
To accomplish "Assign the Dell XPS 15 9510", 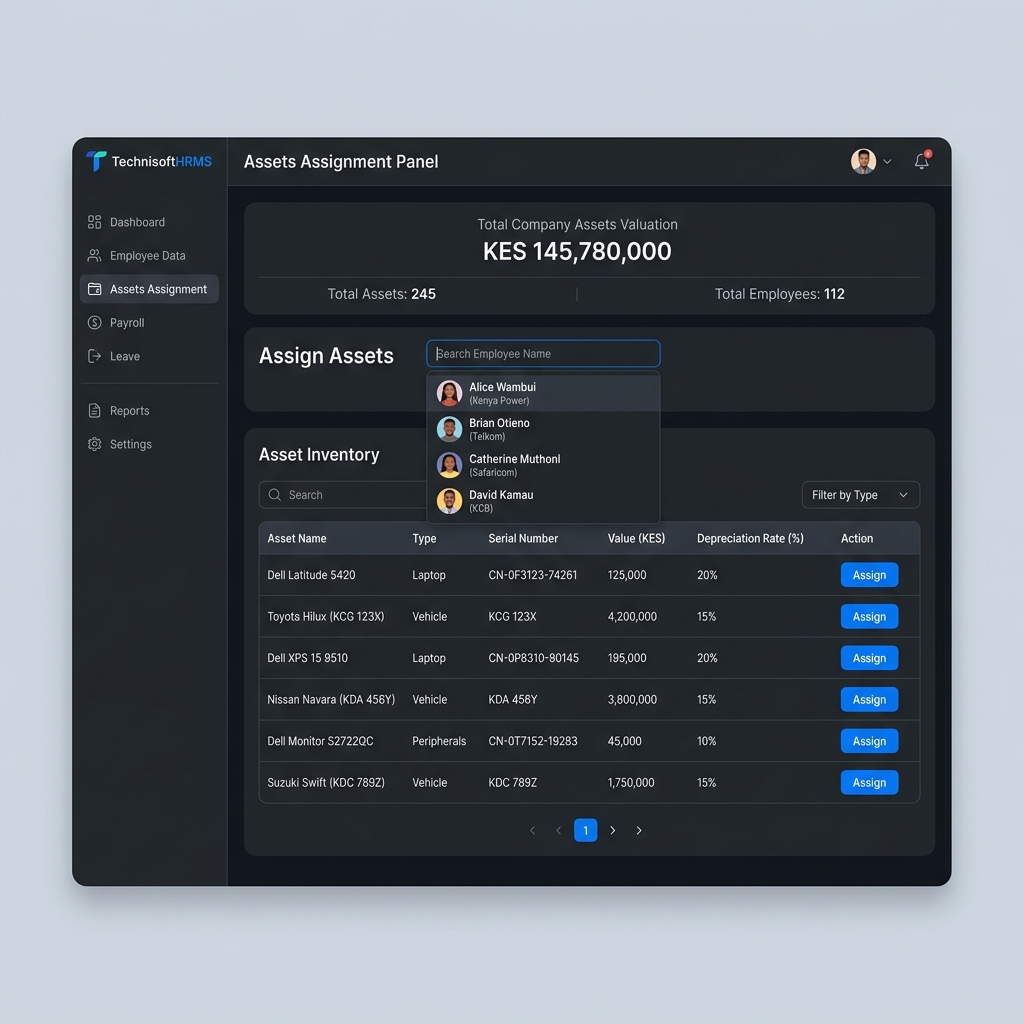I will (869, 658).
